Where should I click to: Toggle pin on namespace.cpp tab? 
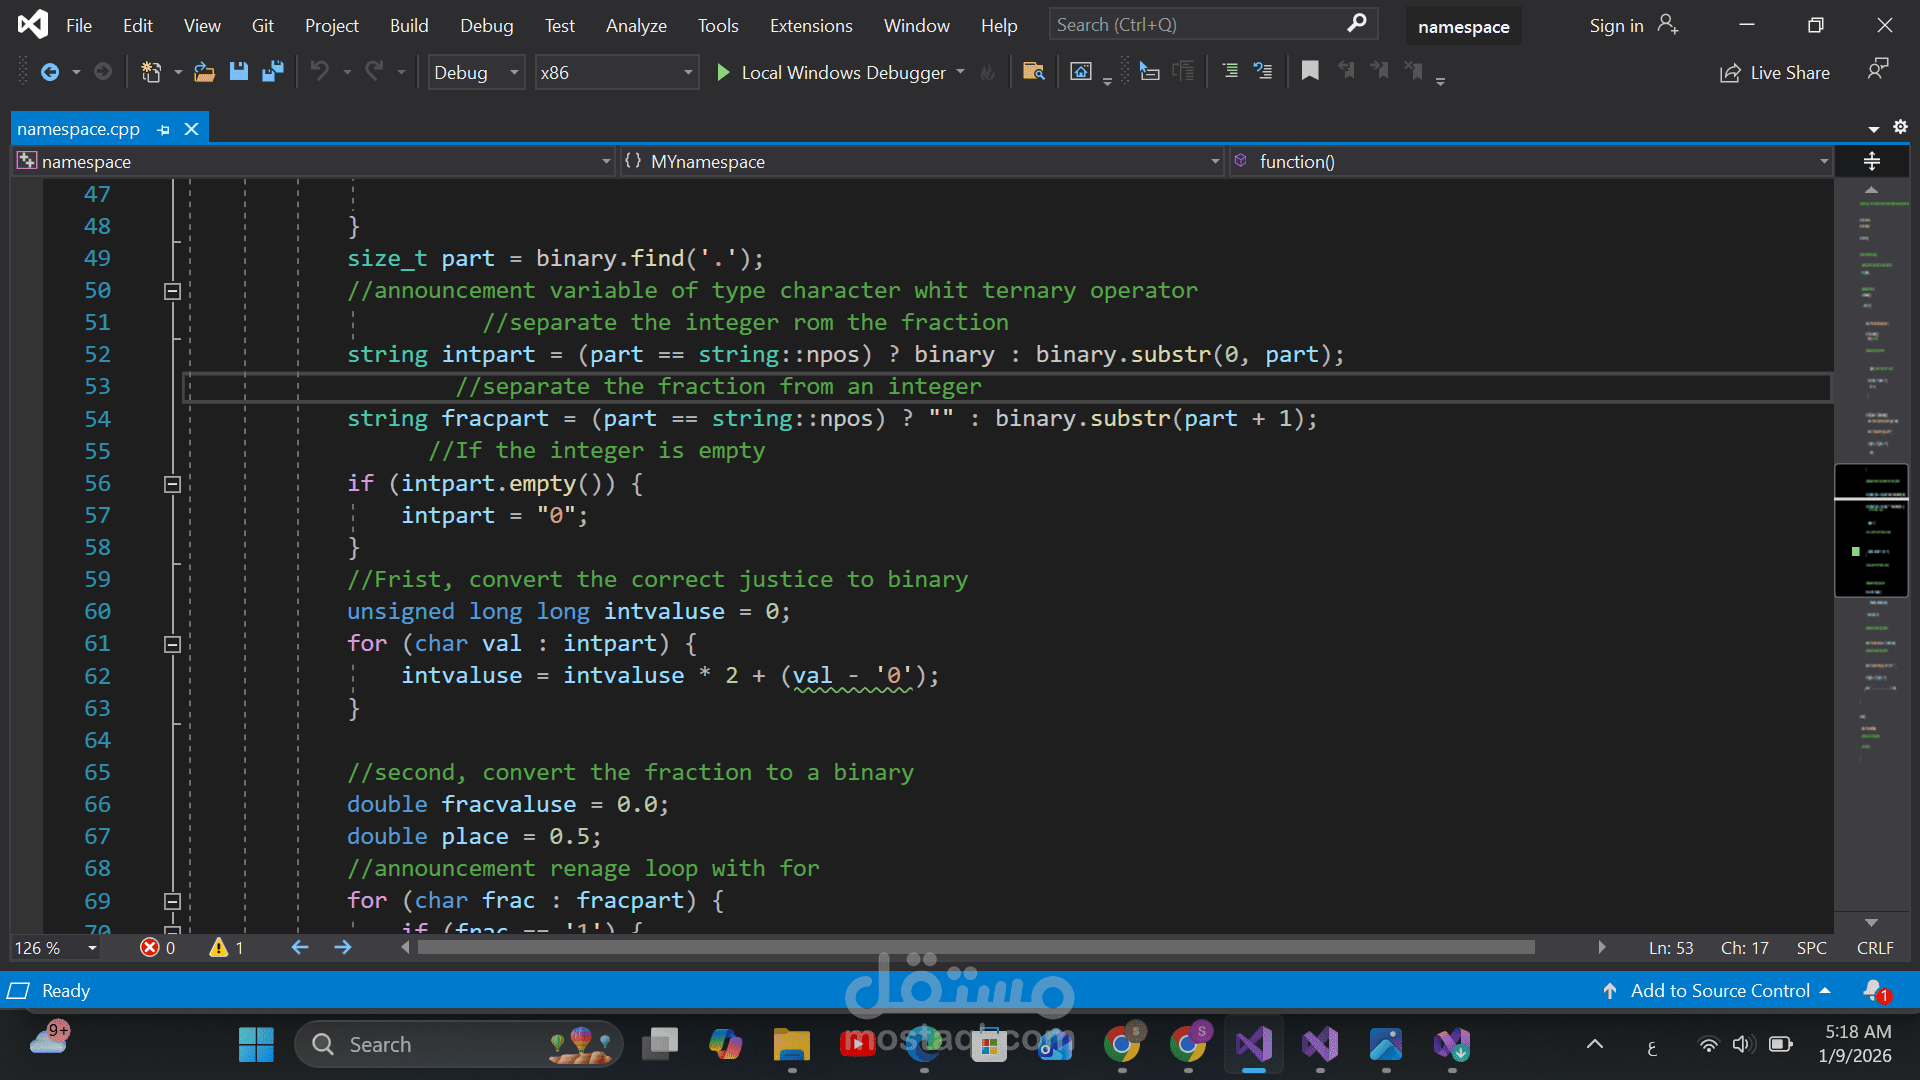pos(164,129)
